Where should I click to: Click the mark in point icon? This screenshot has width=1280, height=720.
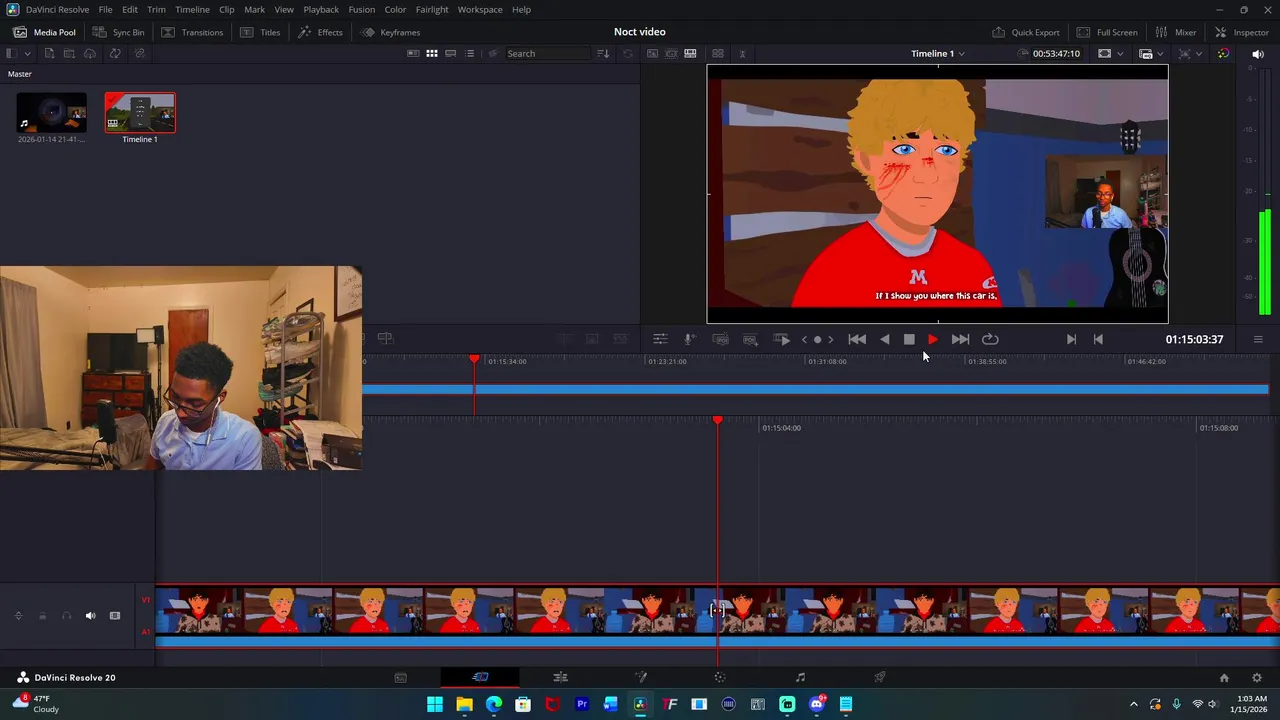pyautogui.click(x=1071, y=339)
